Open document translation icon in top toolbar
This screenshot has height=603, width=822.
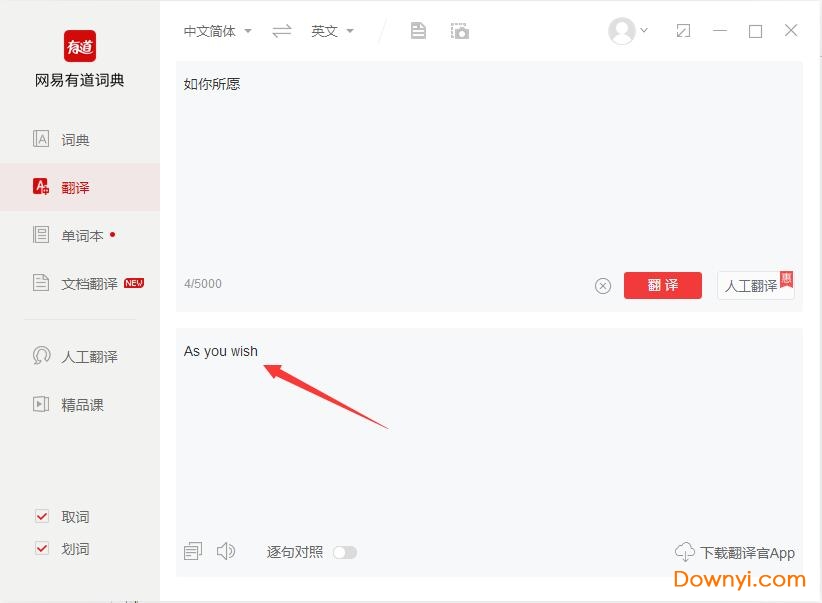(418, 31)
